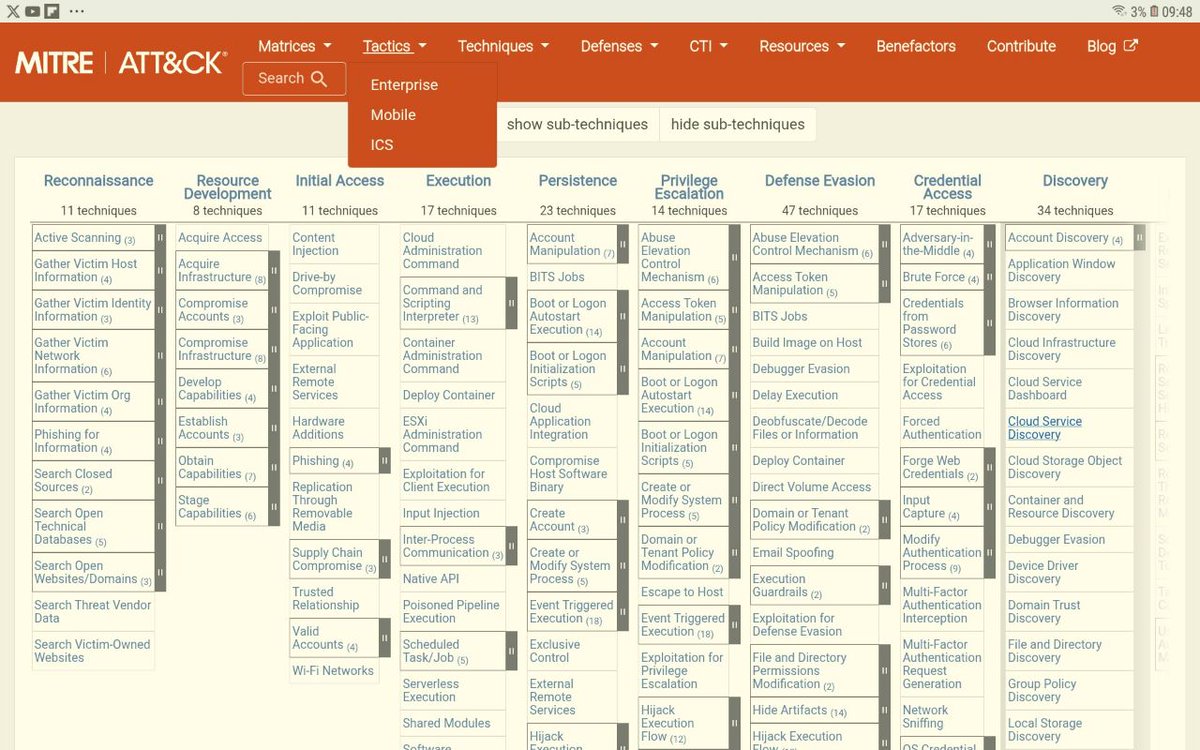
Task: Open the Resources dropdown menu
Action: [x=802, y=46]
